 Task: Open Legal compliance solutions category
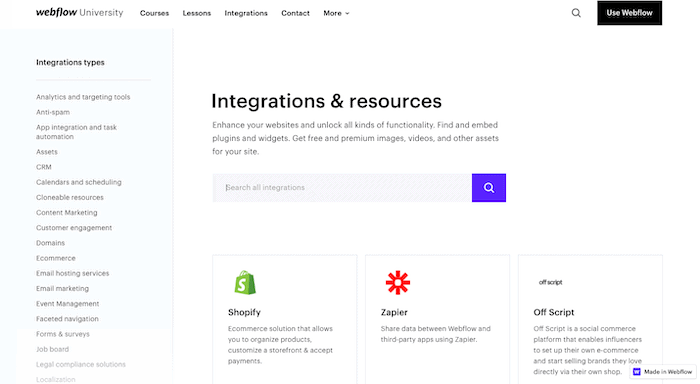coord(81,364)
